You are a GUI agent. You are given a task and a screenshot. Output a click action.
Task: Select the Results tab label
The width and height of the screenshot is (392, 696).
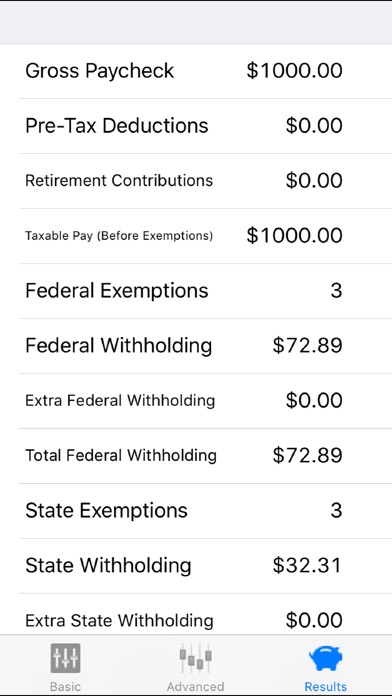pos(325,686)
